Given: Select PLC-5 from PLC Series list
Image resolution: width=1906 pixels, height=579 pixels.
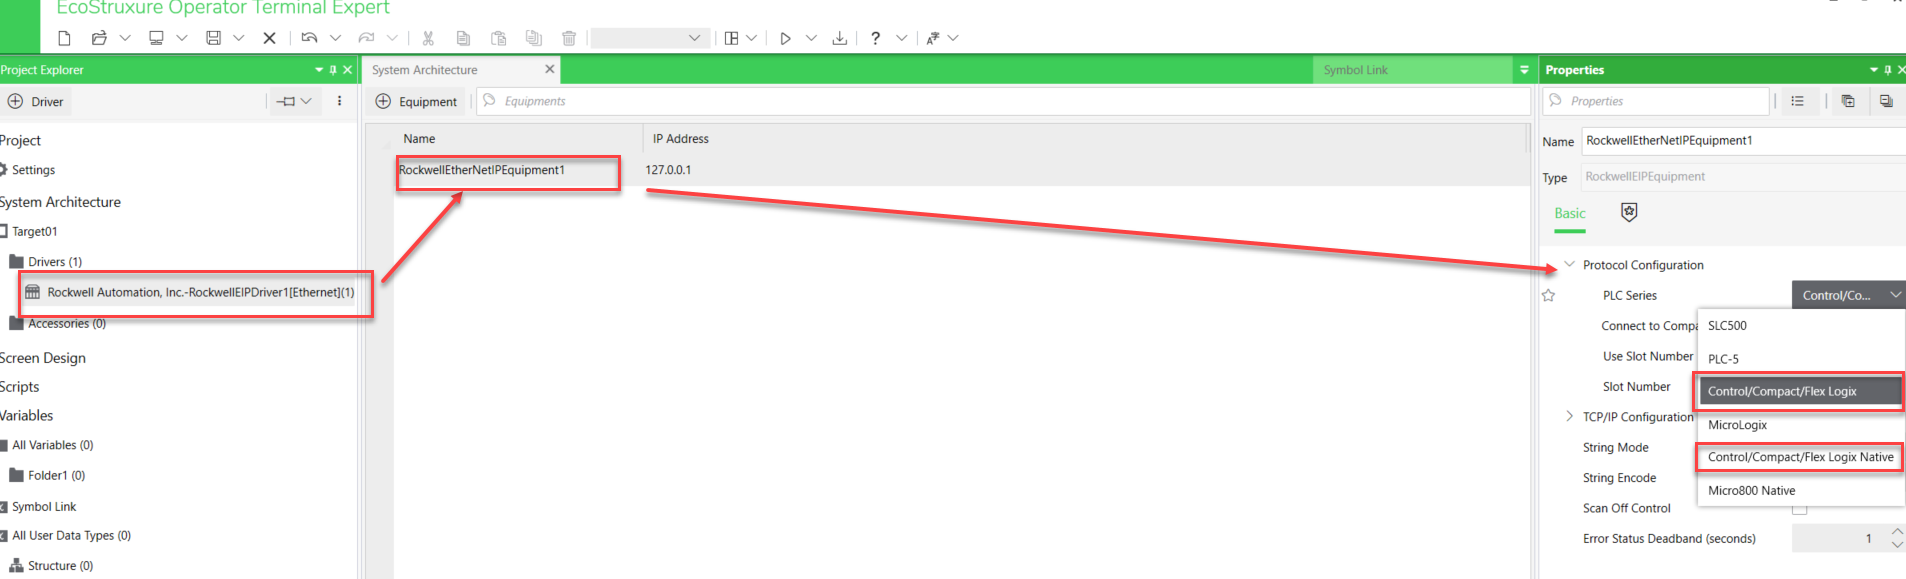Looking at the screenshot, I should pos(1800,358).
